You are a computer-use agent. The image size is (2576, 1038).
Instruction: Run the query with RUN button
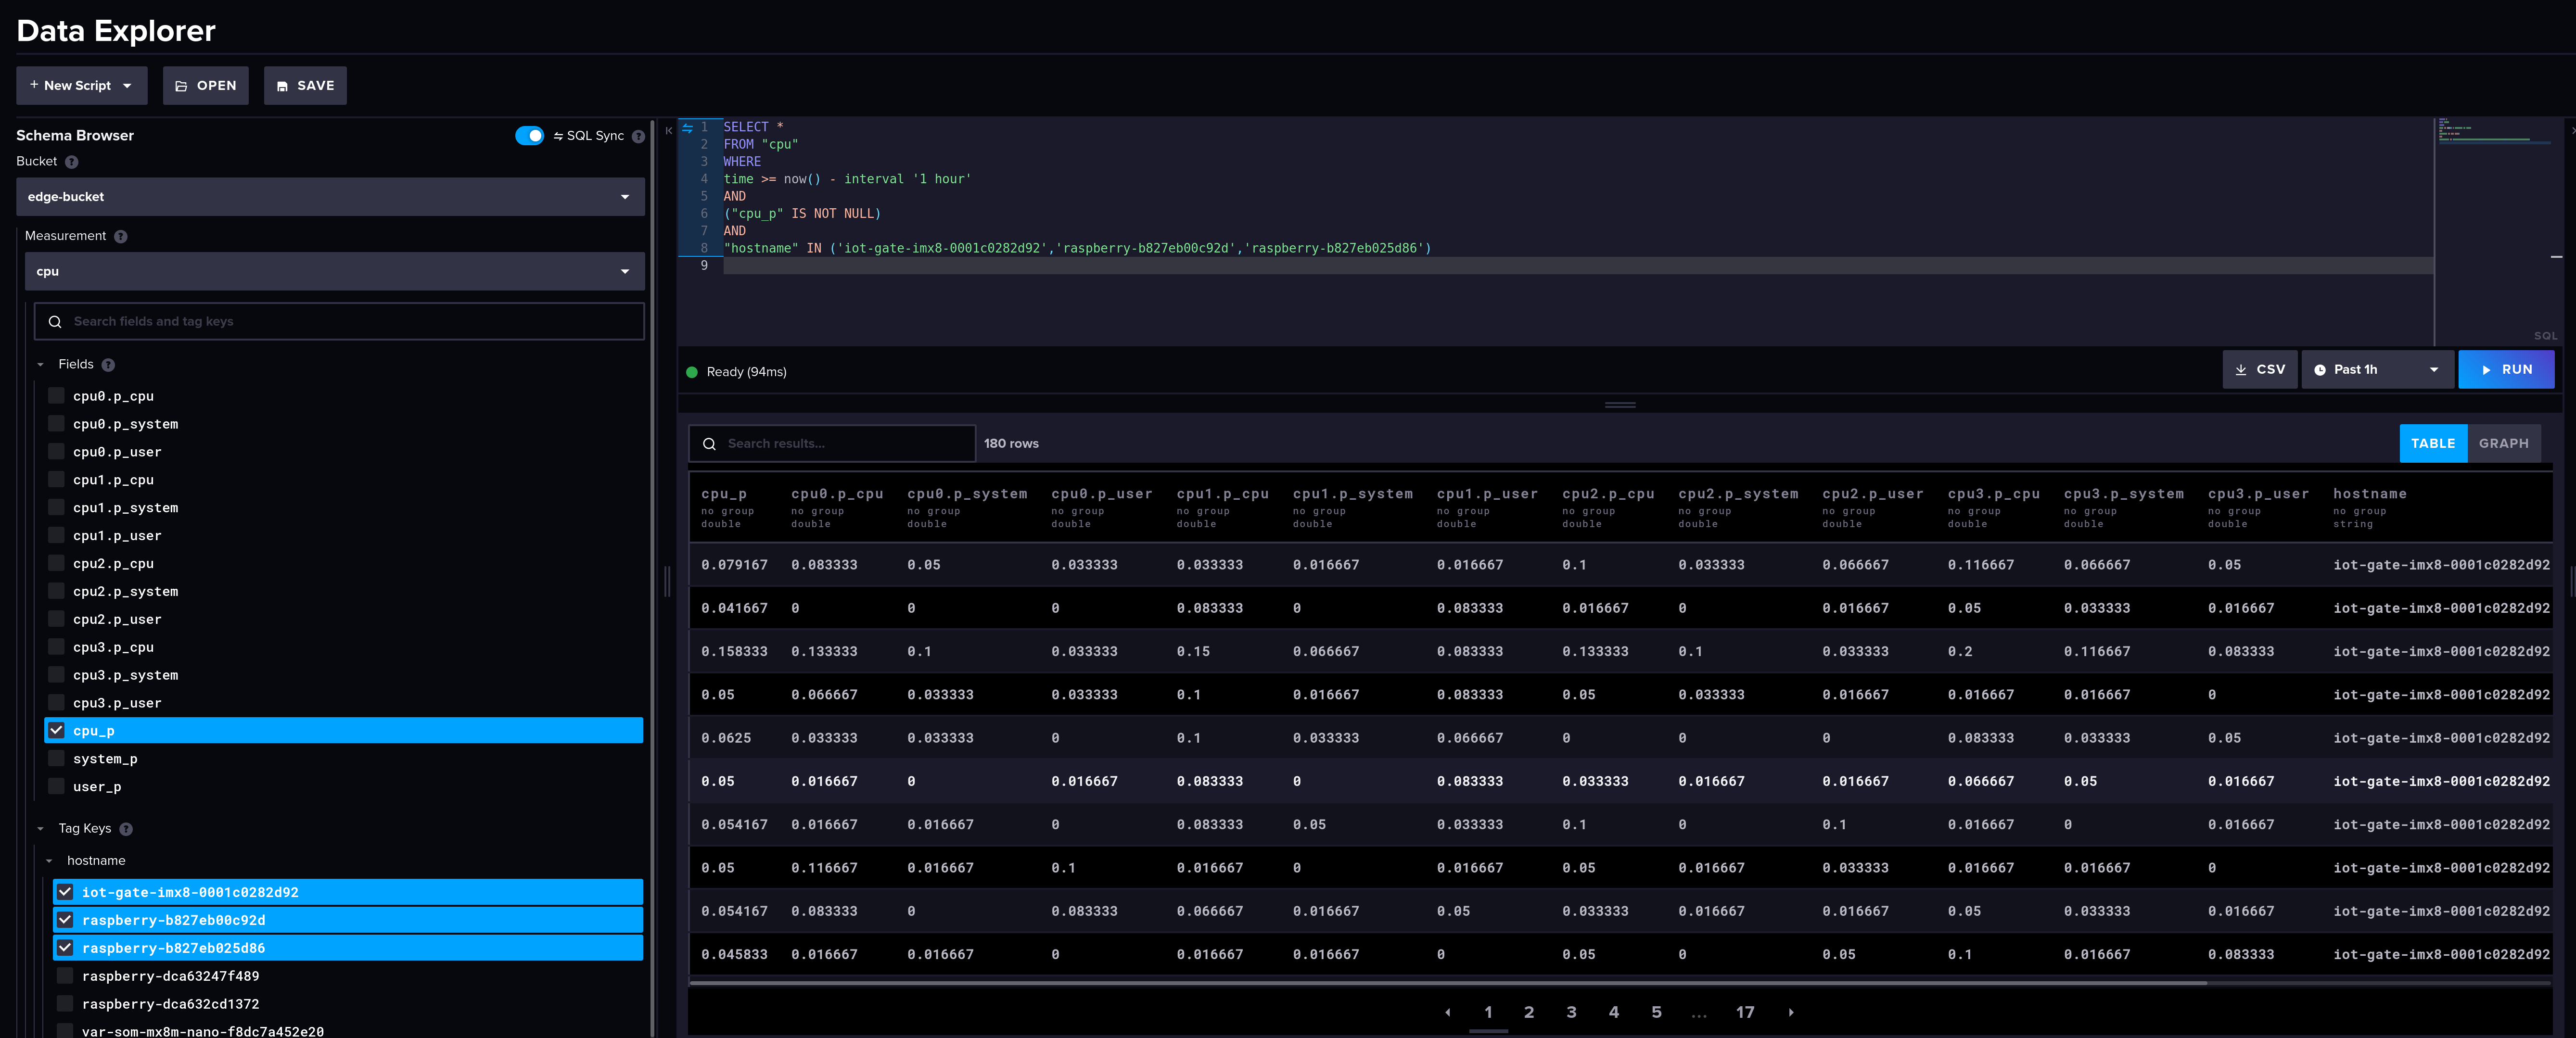pos(2506,370)
